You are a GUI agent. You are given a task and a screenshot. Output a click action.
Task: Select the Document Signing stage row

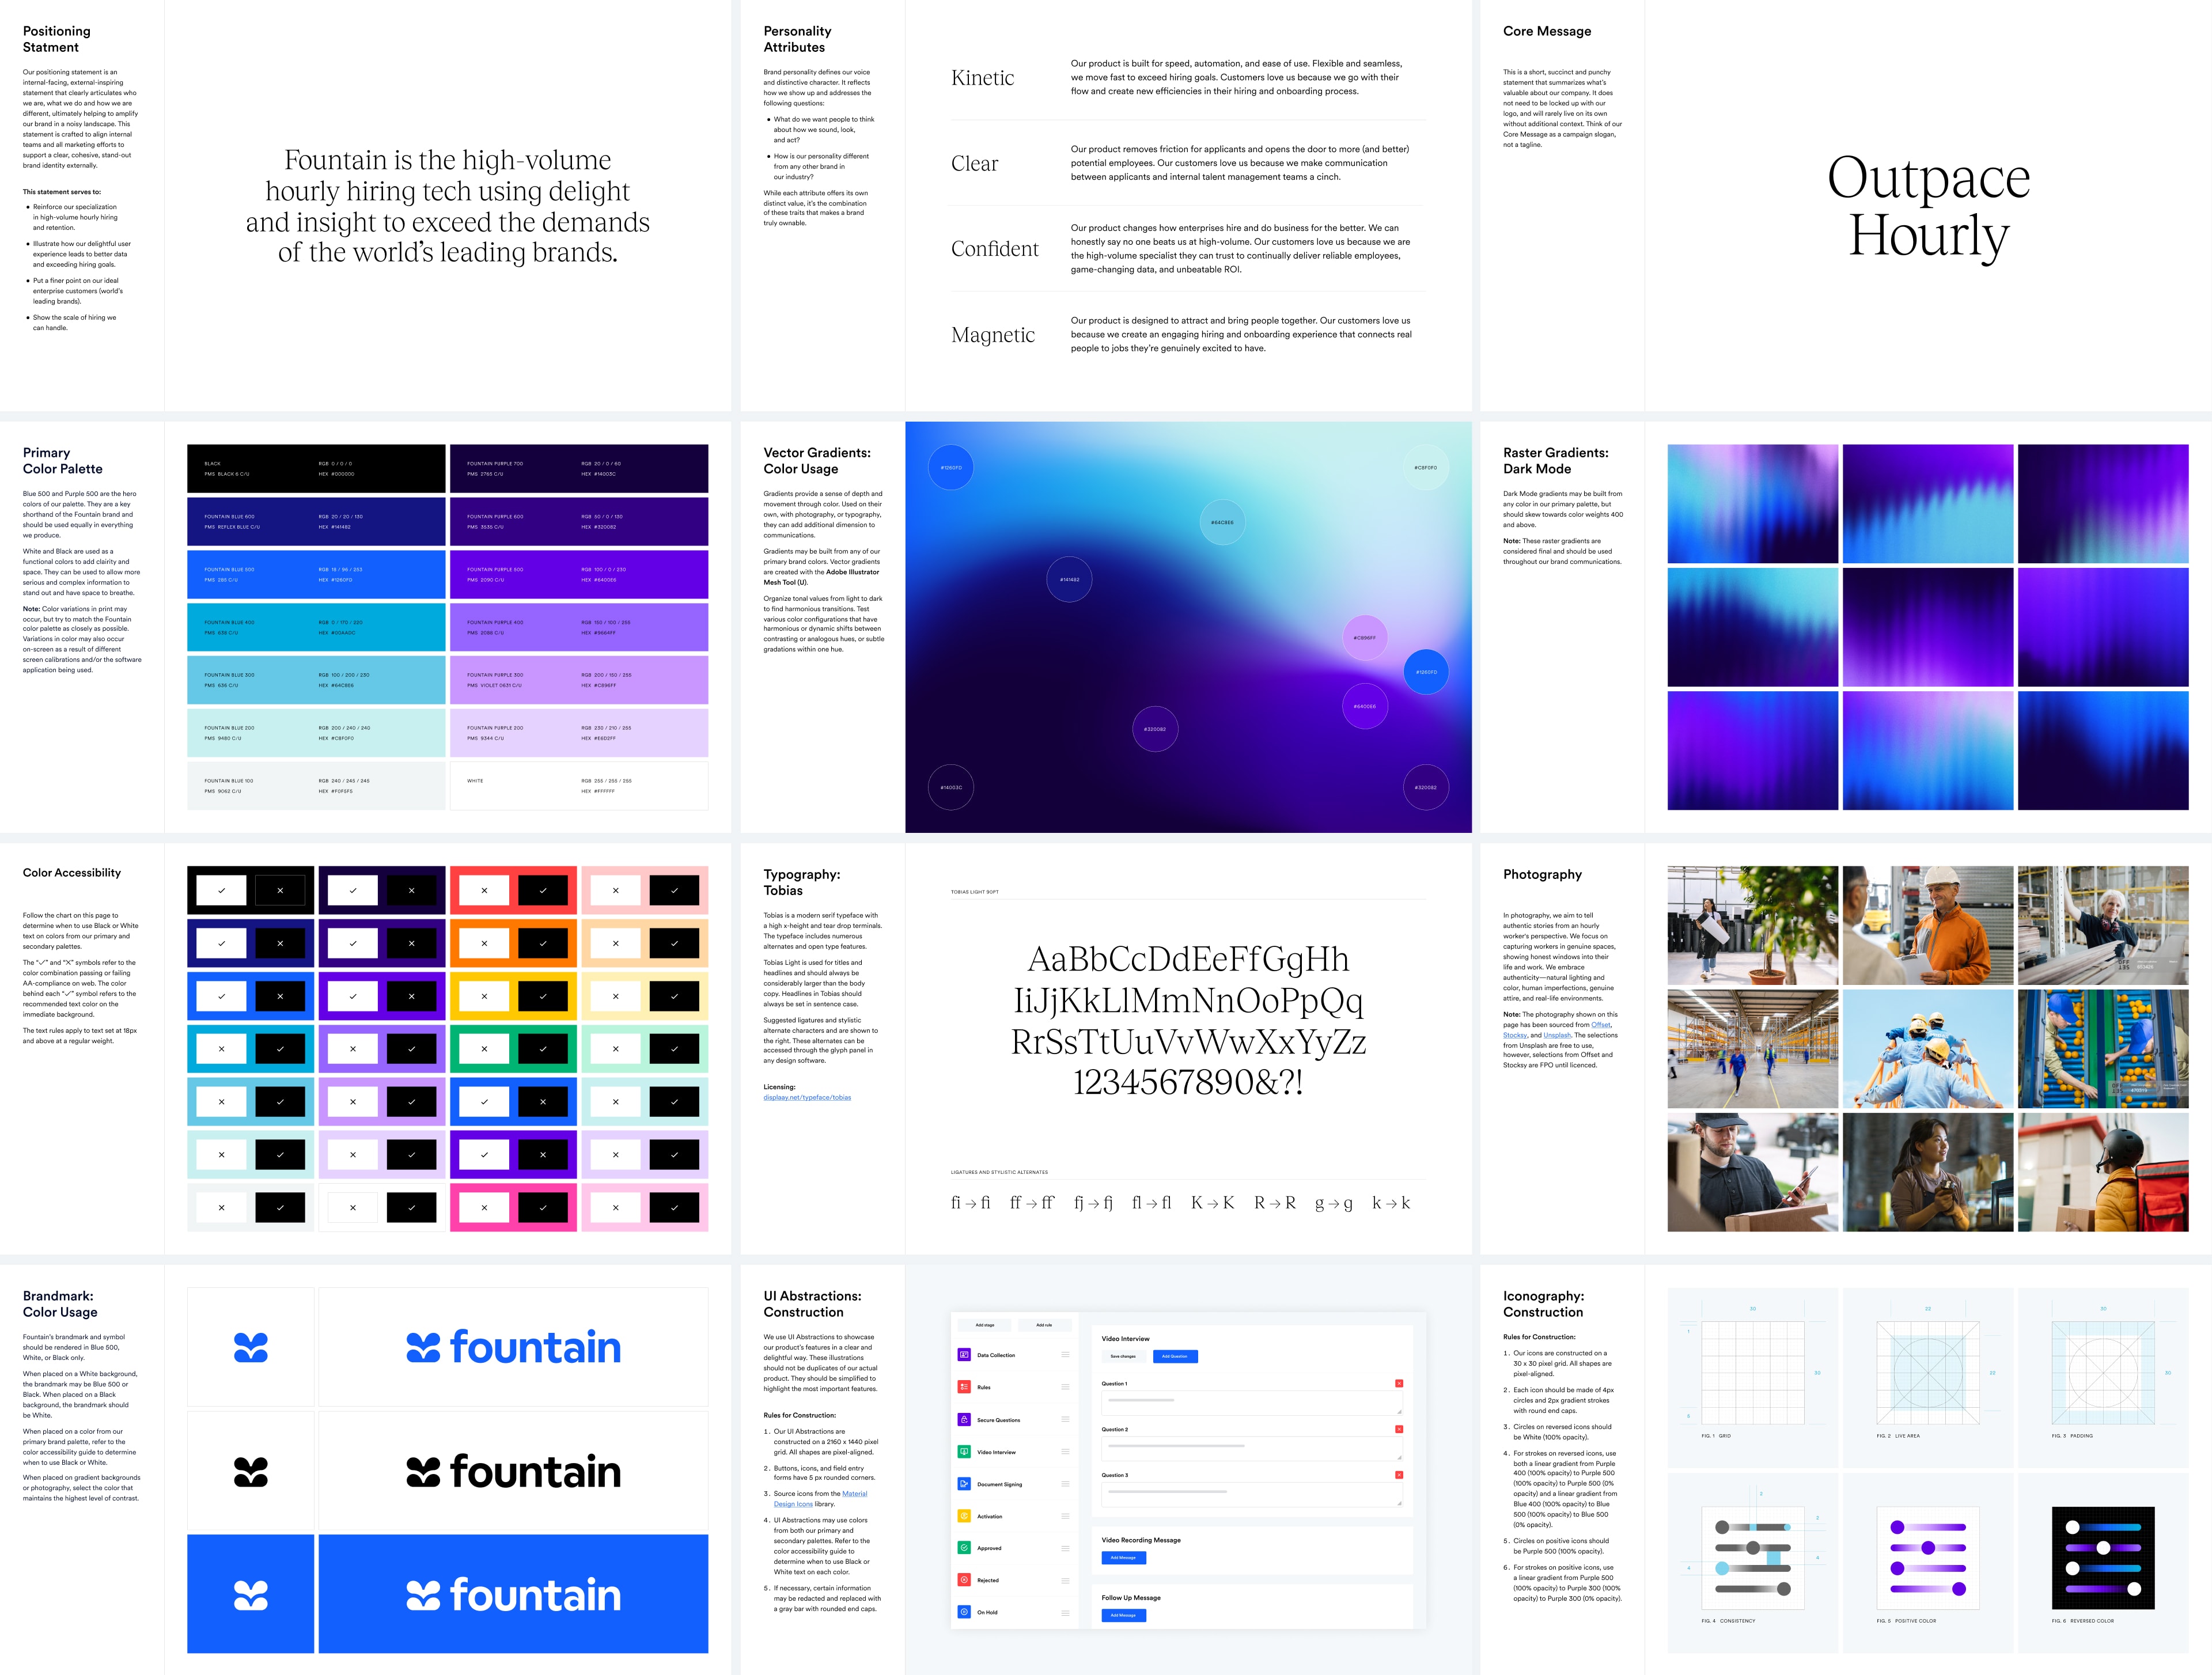[1014, 1484]
